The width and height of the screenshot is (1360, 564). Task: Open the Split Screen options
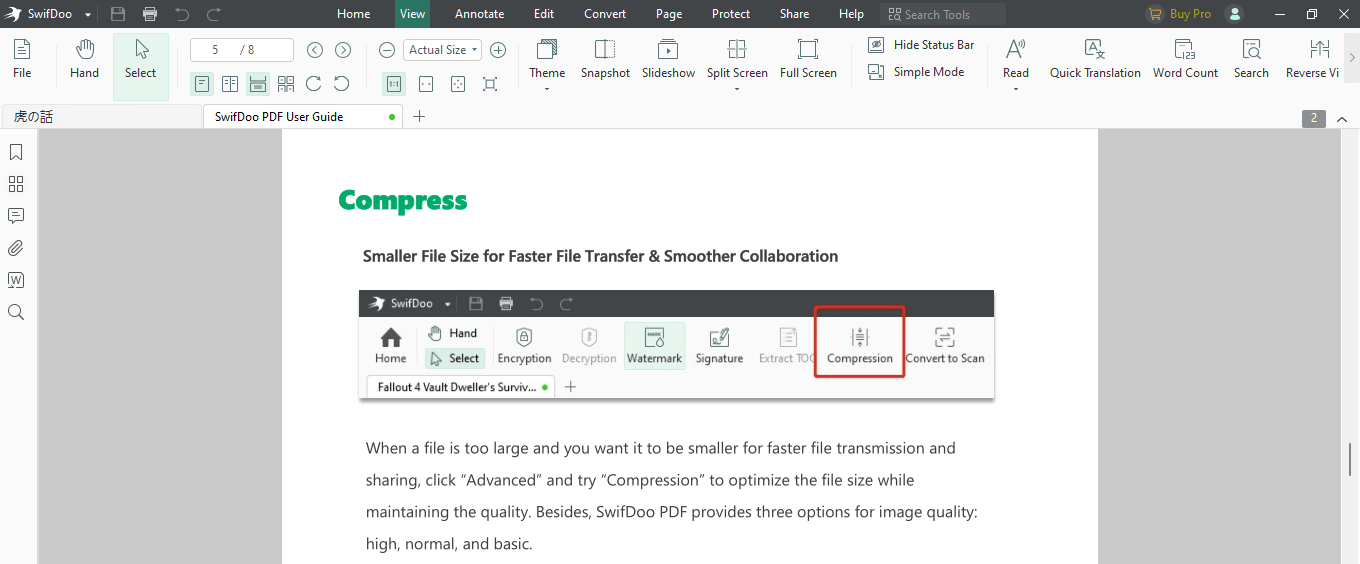(737, 63)
